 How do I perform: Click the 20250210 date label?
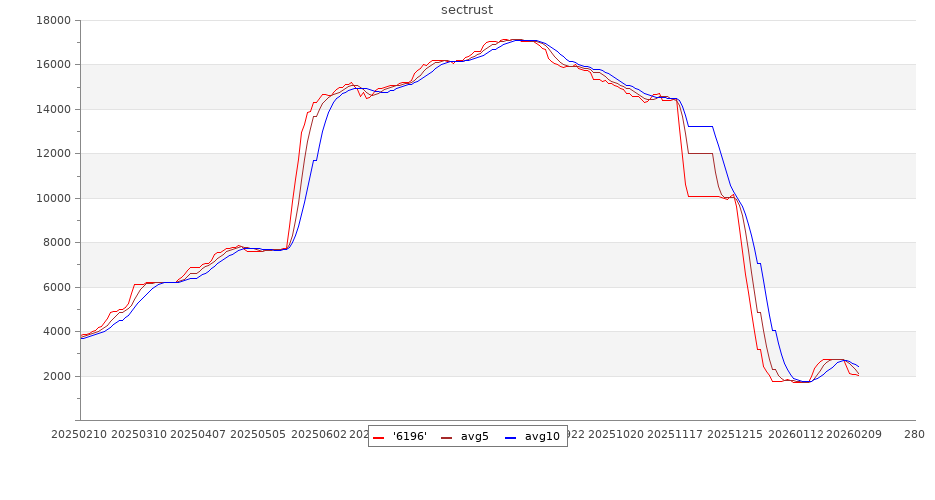tap(80, 435)
